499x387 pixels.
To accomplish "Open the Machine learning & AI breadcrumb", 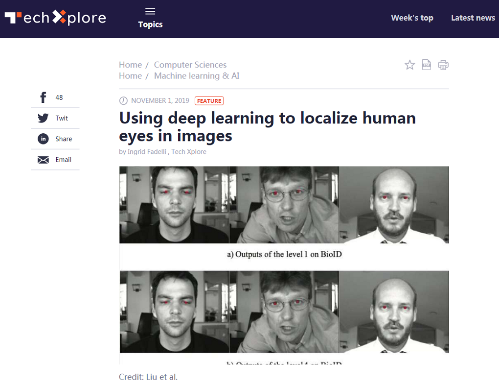I will click(197, 76).
